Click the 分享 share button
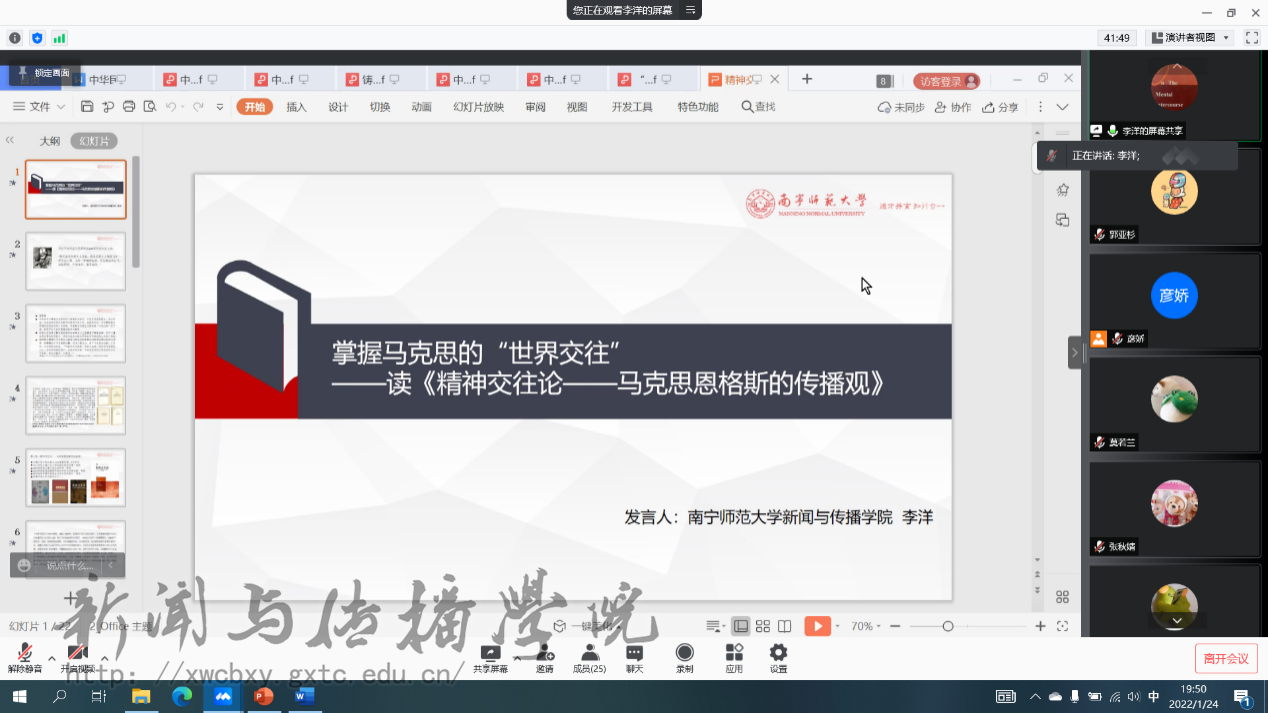The width and height of the screenshot is (1268, 713). tap(1000, 107)
